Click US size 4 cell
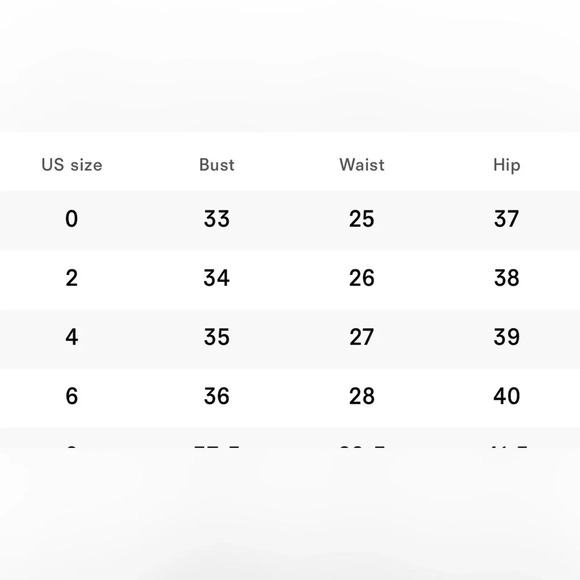 (72, 337)
